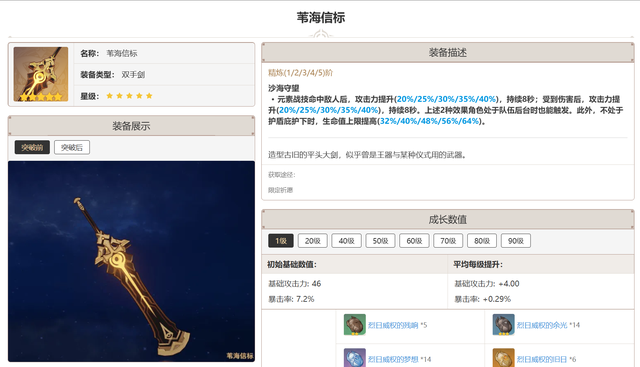The width and height of the screenshot is (640, 367).
Task: Click the 烈日威权的旧日 material icon
Action: [x=503, y=358]
